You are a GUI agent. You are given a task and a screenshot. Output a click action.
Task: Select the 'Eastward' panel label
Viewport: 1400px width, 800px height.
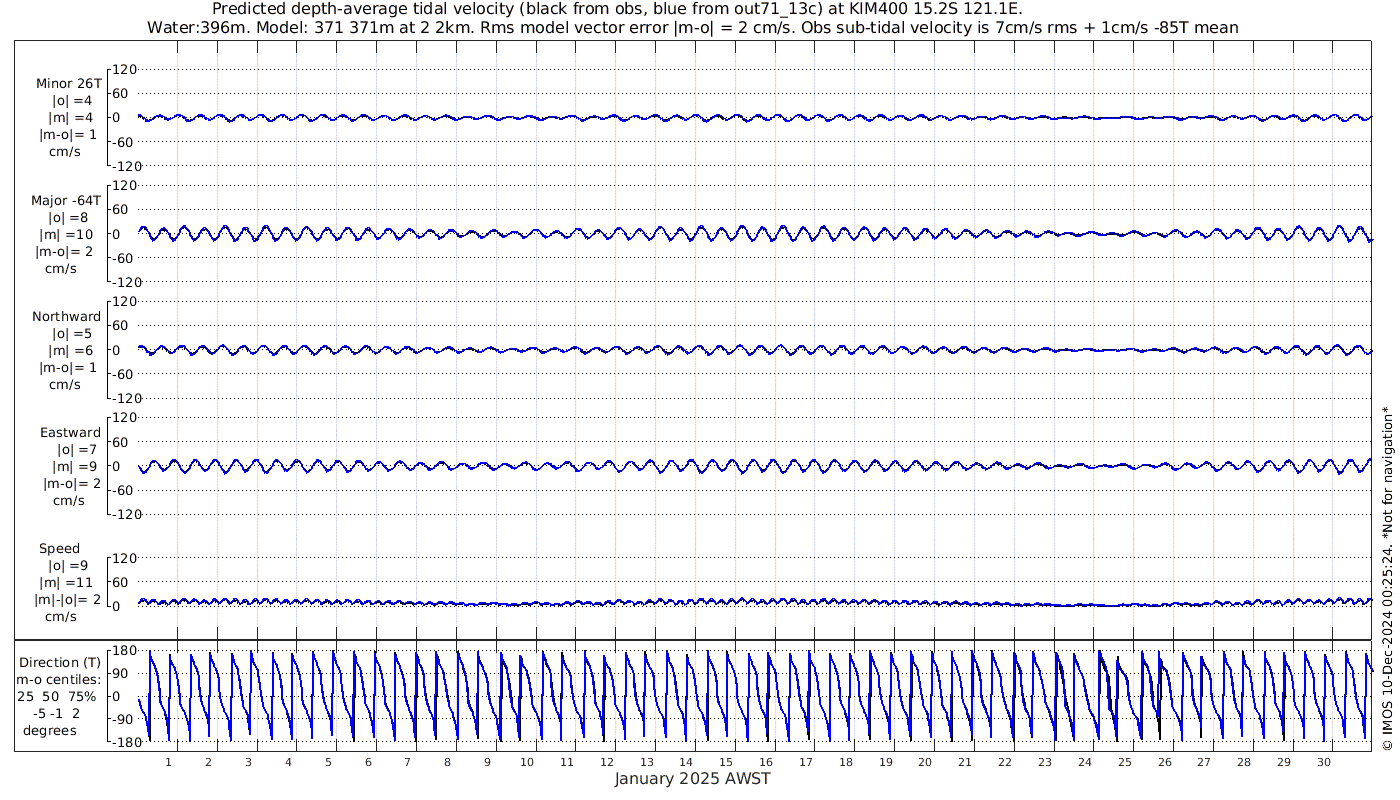[x=70, y=432]
